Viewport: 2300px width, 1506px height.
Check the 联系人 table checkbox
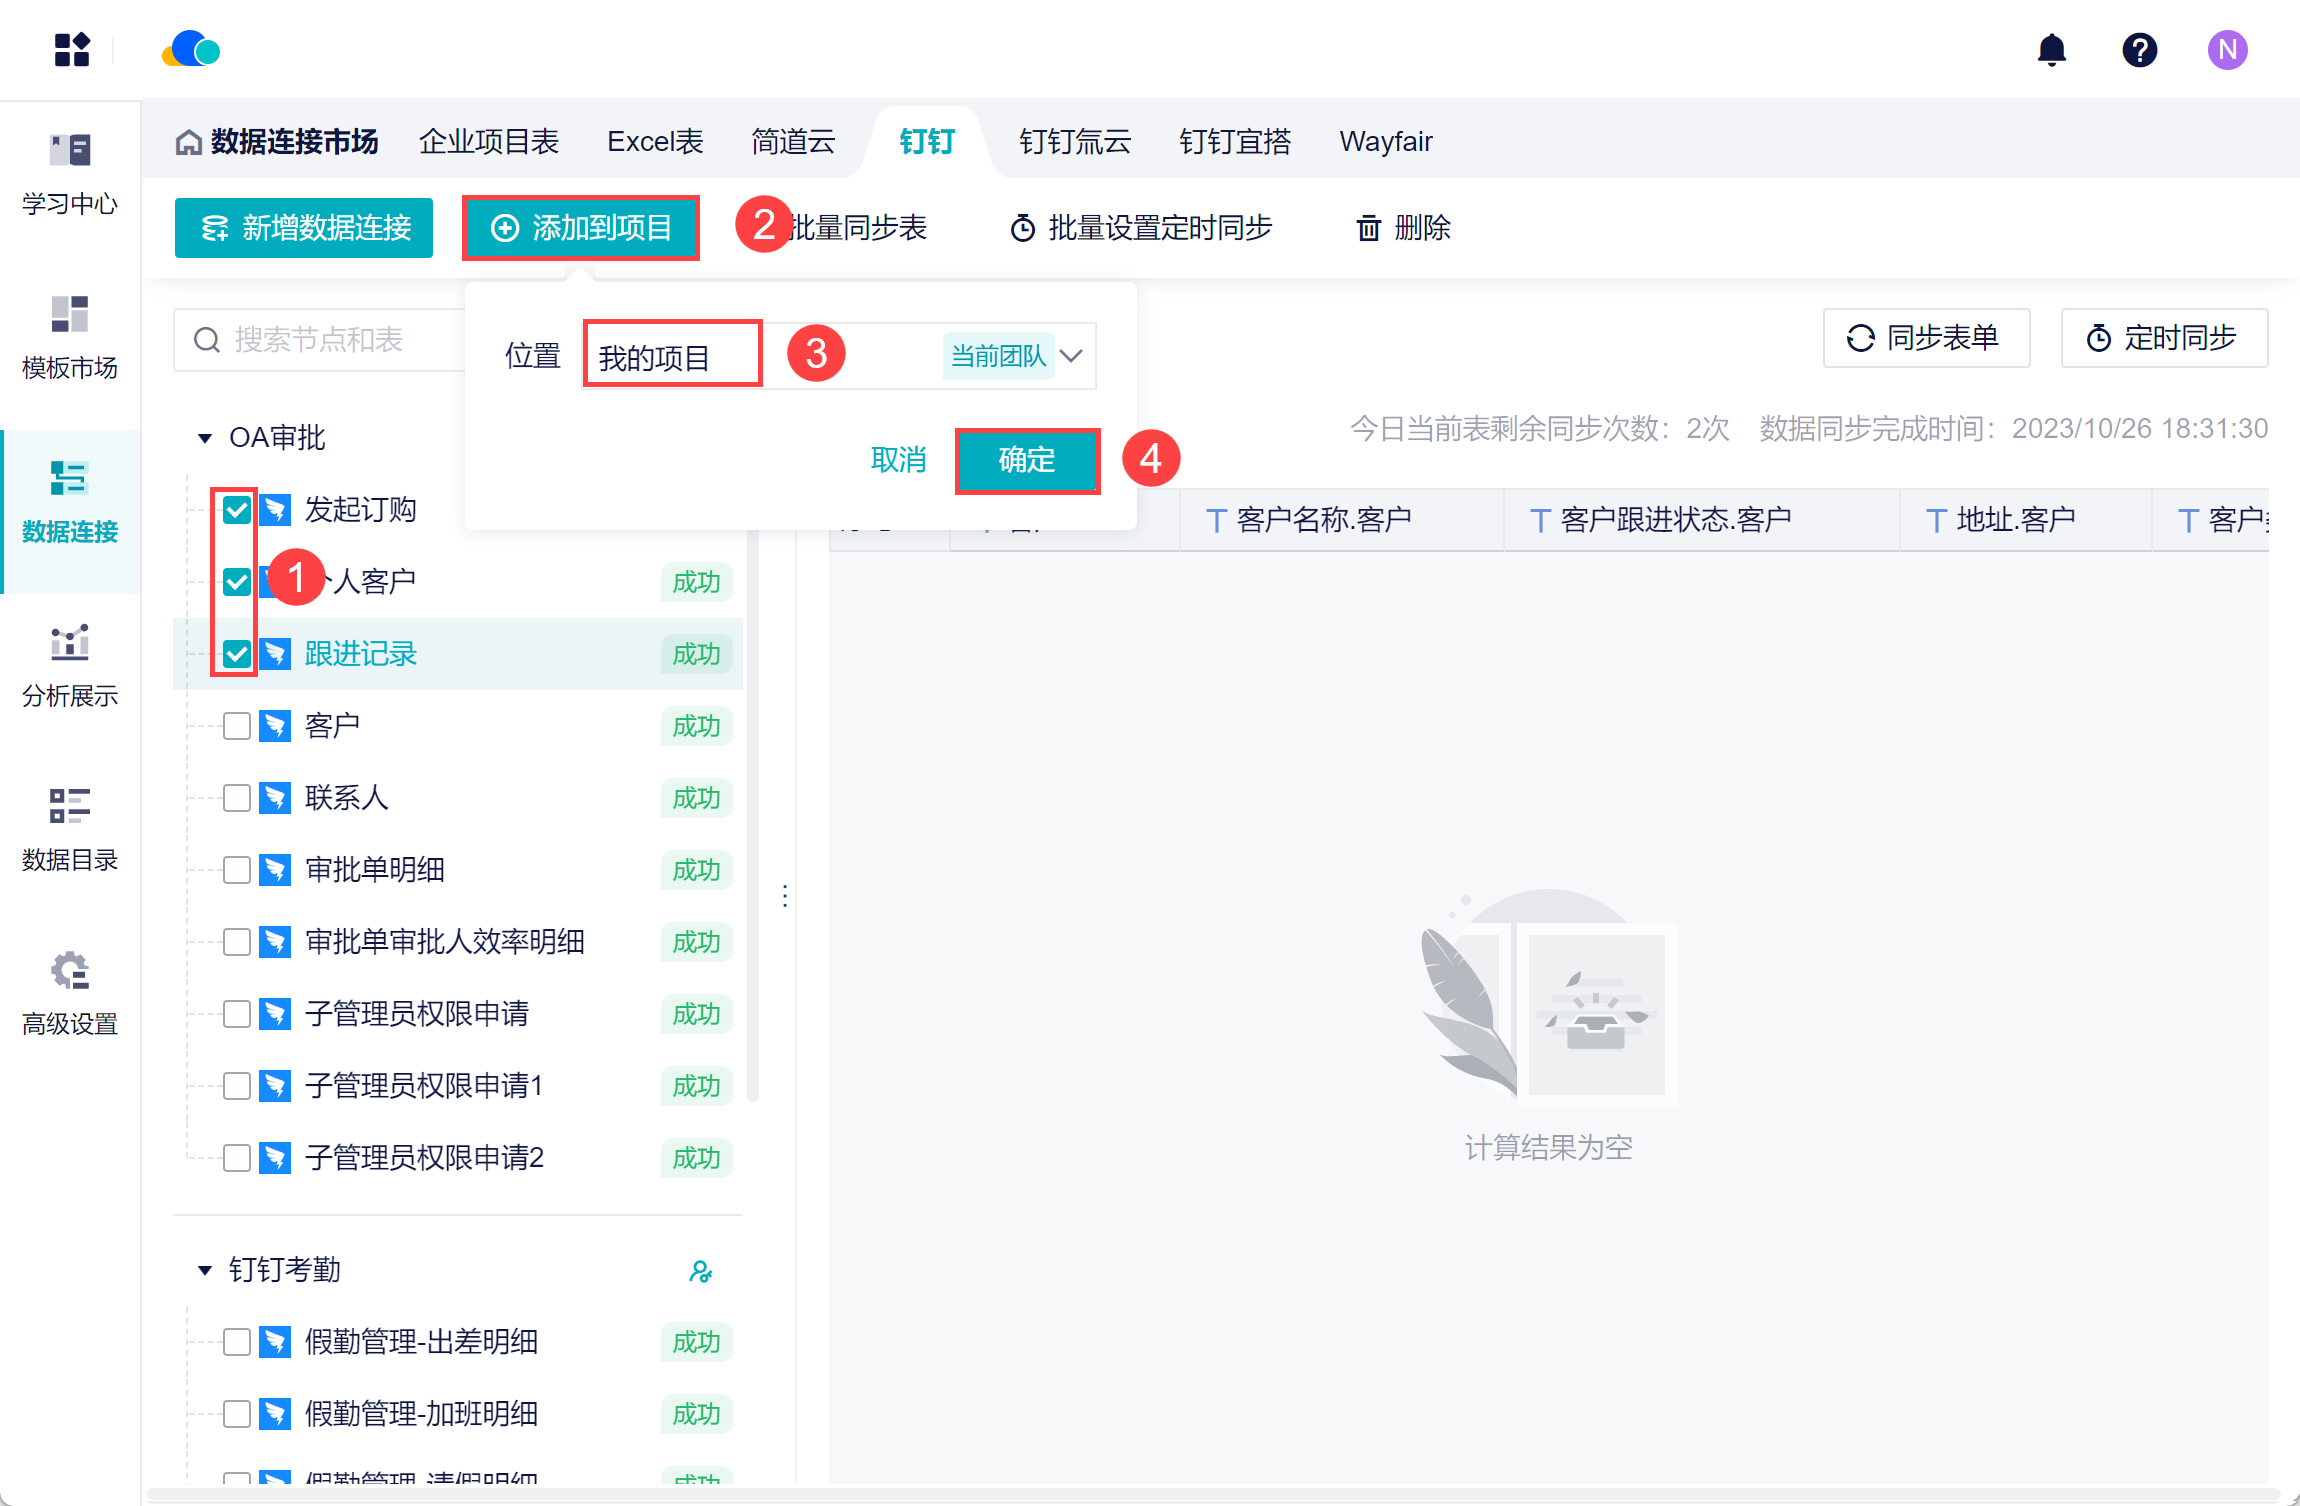coord(237,798)
